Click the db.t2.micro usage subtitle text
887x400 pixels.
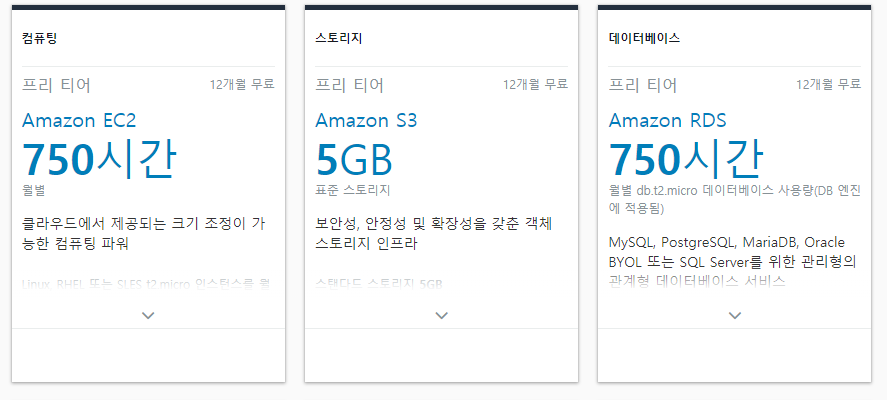click(x=735, y=199)
